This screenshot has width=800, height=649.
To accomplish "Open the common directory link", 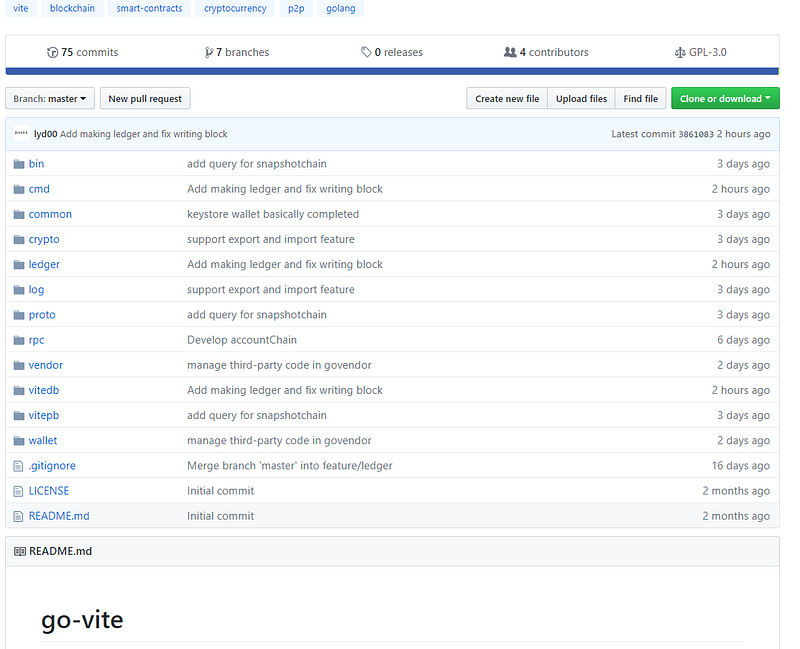I will point(50,214).
